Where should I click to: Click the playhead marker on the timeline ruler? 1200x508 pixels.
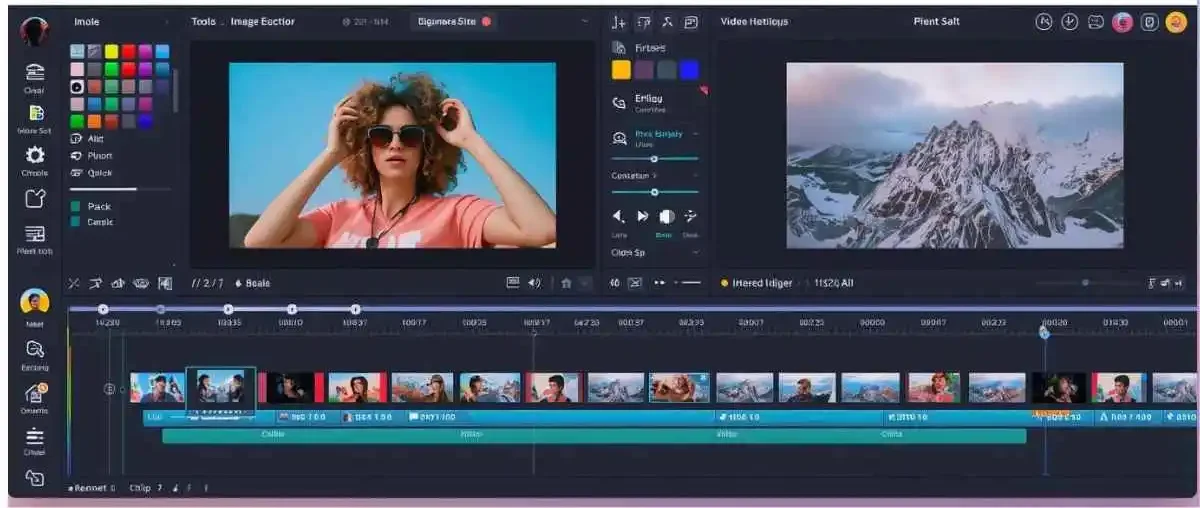pos(1045,332)
